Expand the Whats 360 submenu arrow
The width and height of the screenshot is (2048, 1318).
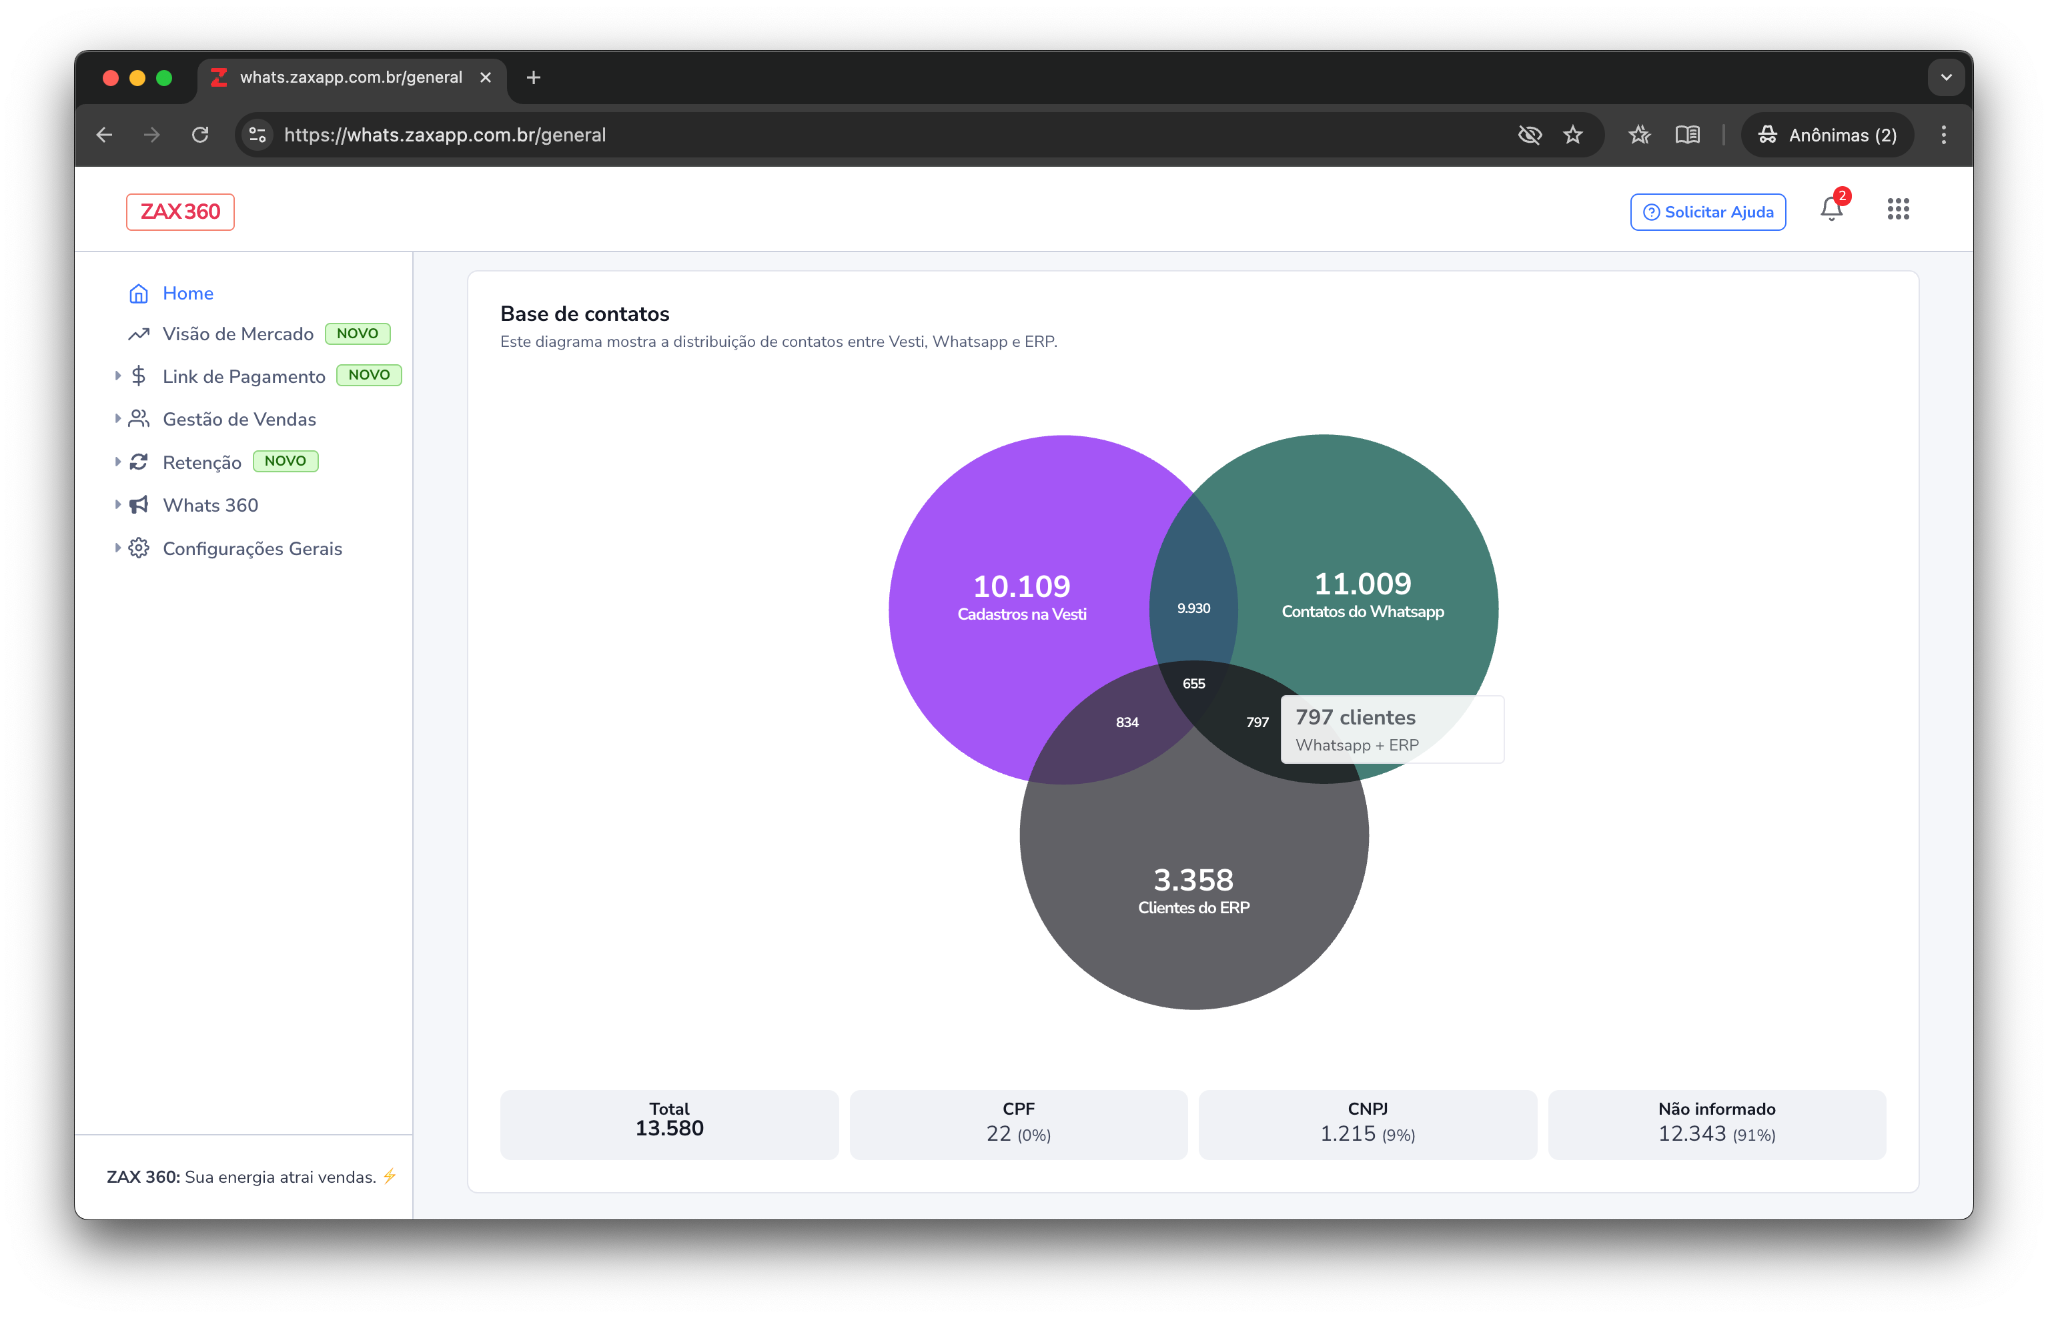pos(118,505)
